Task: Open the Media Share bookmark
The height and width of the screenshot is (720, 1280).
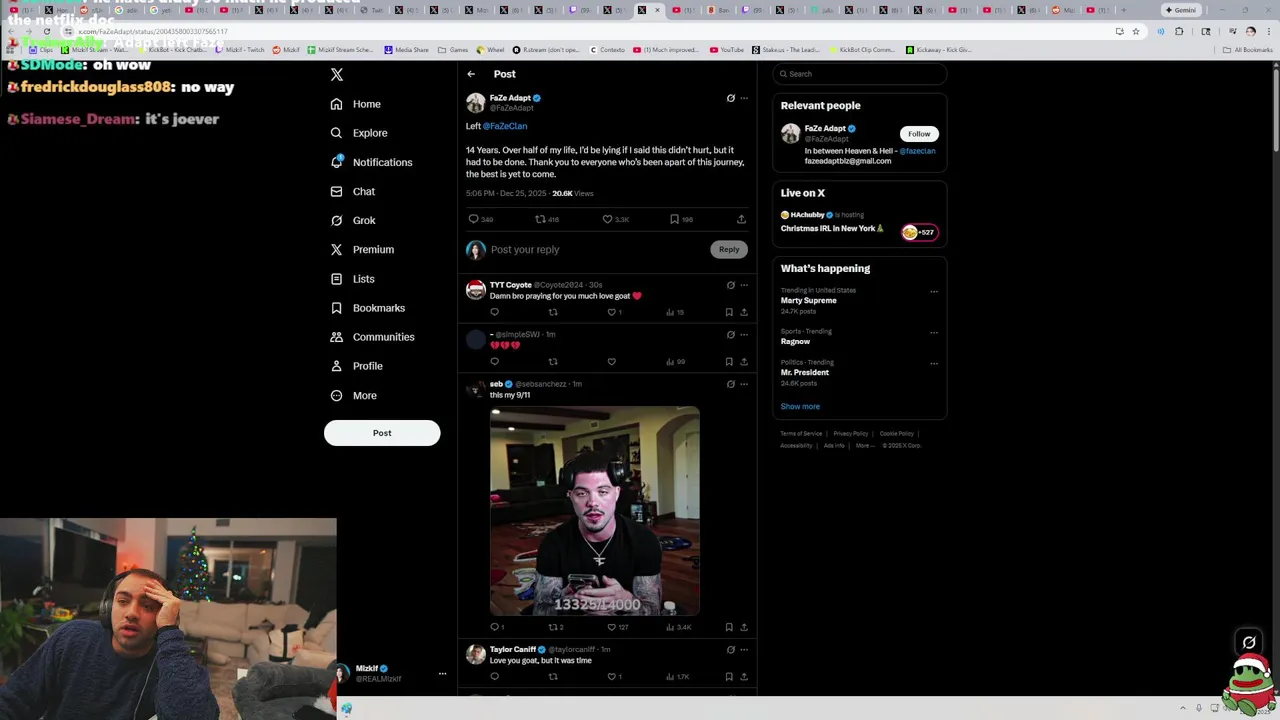Action: pyautogui.click(x=406, y=50)
